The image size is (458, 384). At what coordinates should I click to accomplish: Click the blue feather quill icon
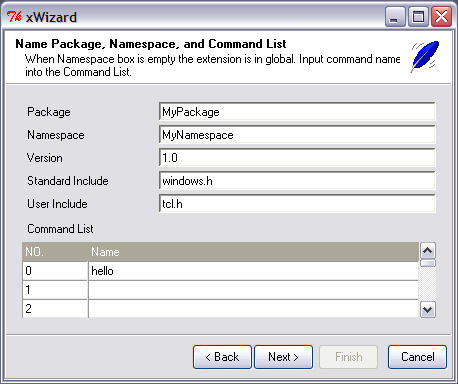click(425, 56)
